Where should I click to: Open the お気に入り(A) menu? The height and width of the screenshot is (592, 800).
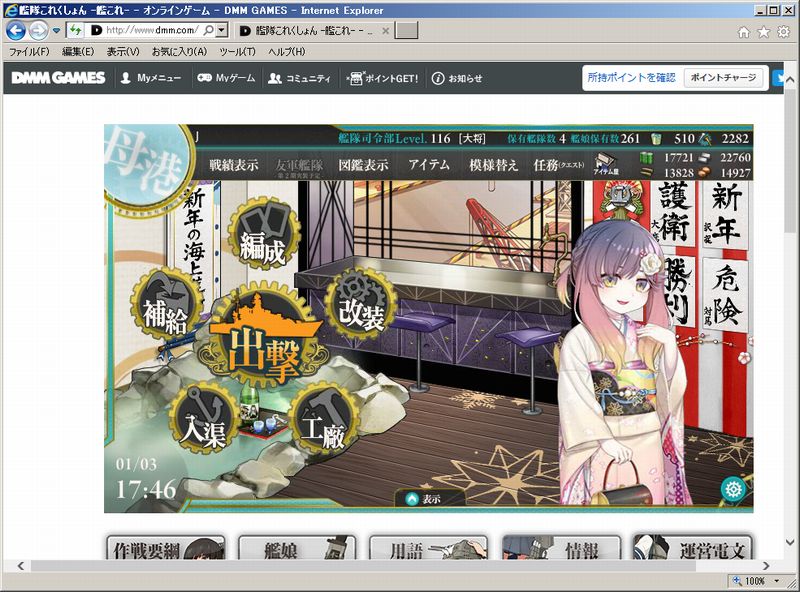(179, 52)
